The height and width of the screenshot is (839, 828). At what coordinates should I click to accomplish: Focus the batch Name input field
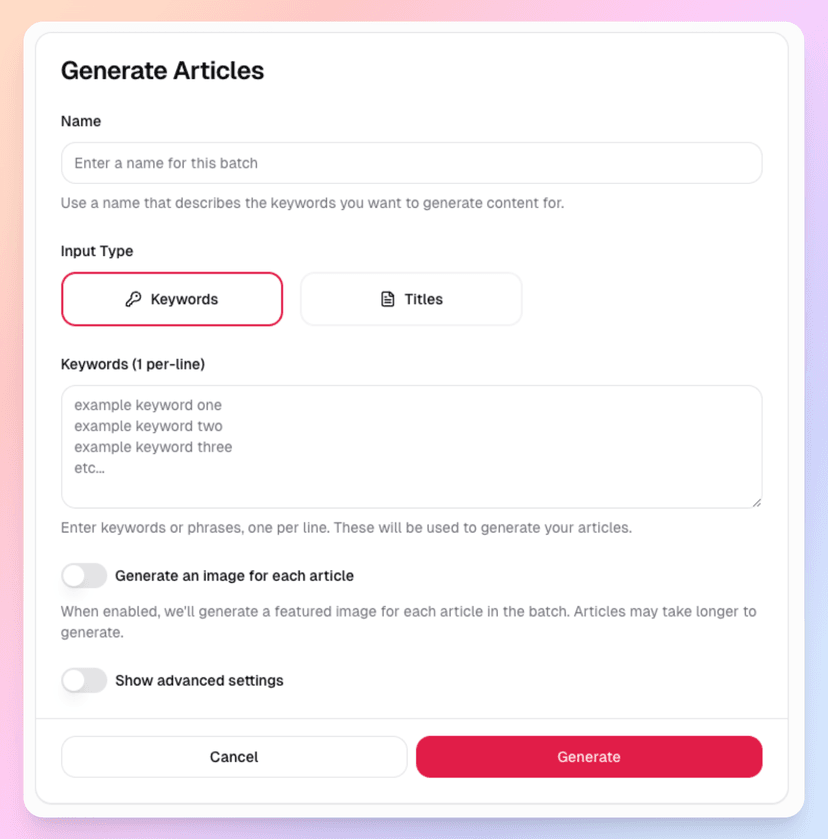pos(412,163)
